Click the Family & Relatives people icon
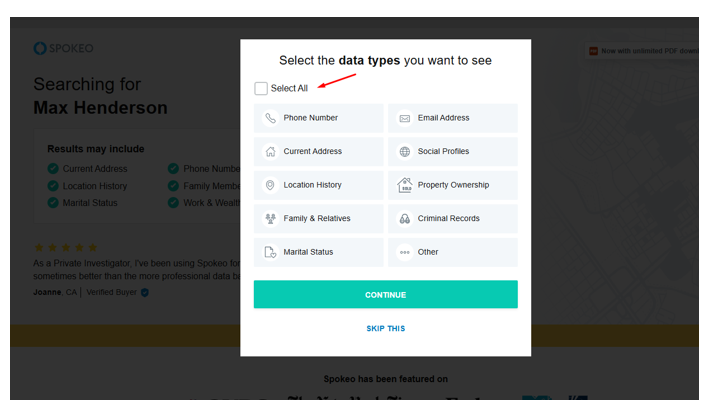Image resolution: width=709 pixels, height=407 pixels. (x=270, y=219)
